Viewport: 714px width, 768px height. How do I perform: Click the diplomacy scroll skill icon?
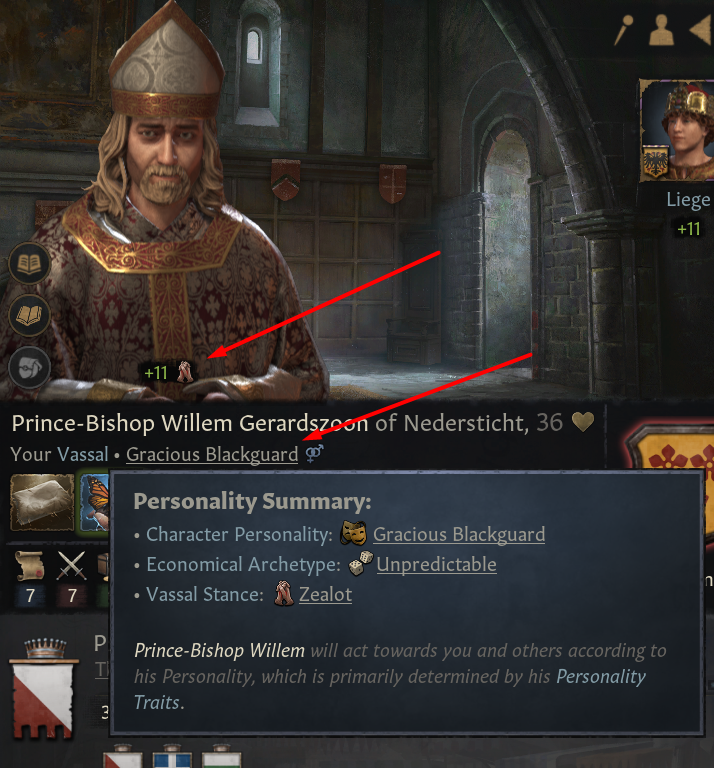(30, 566)
